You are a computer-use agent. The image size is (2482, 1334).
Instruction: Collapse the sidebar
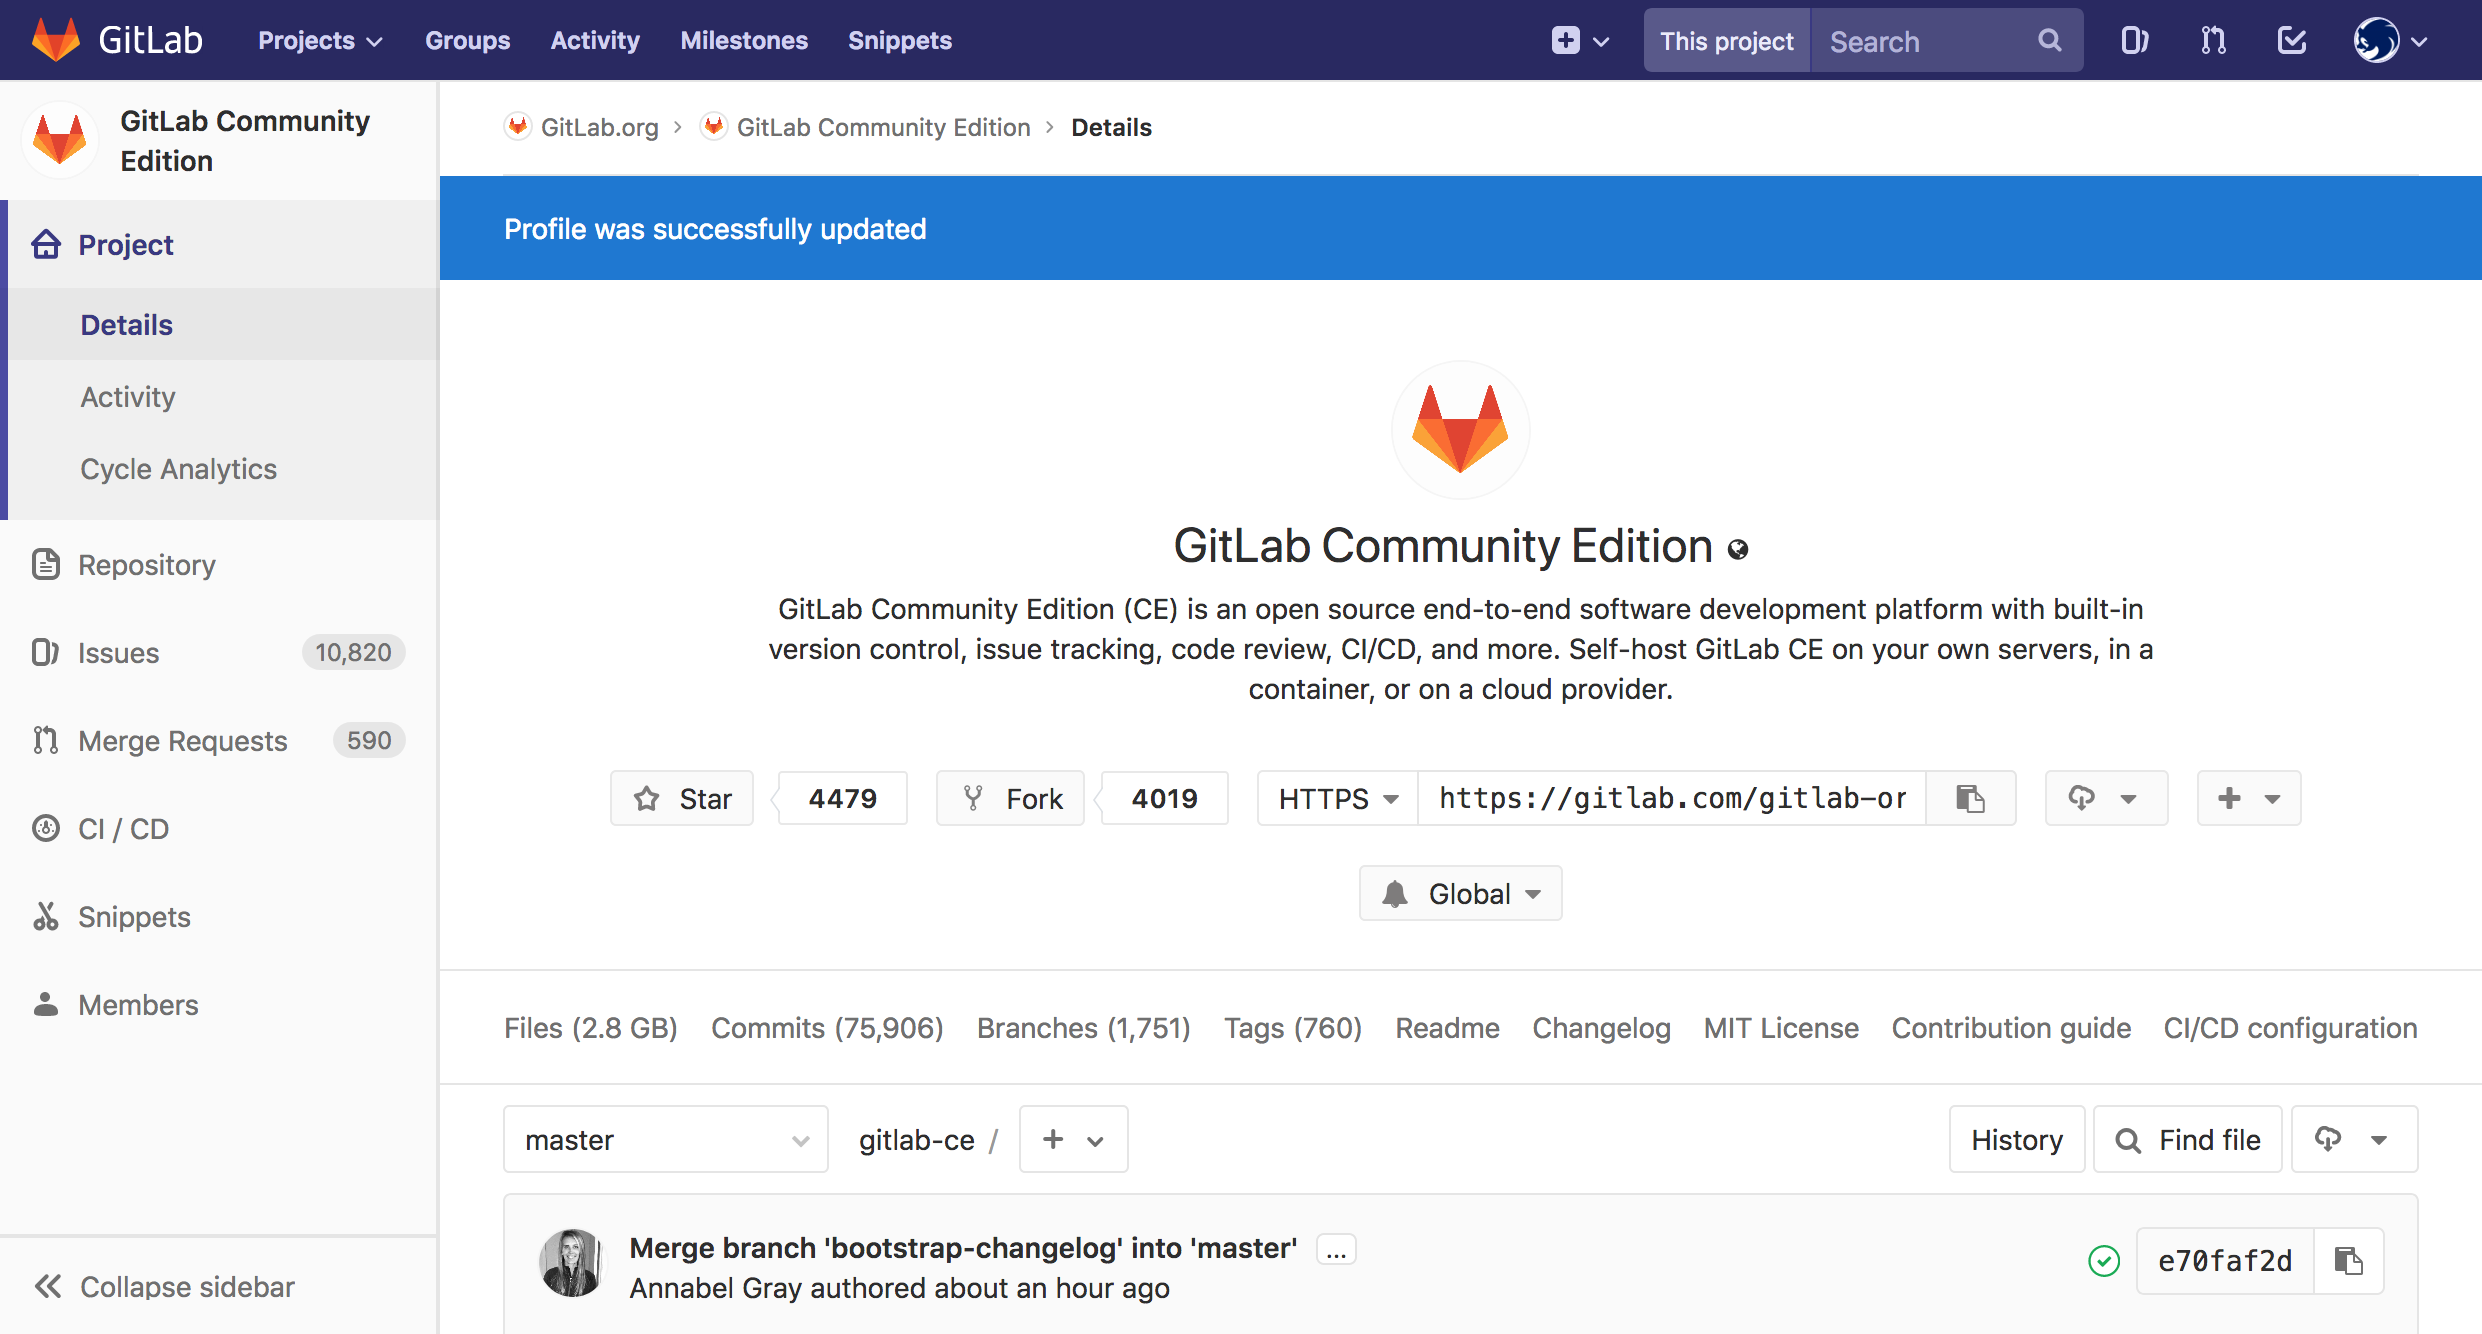click(x=163, y=1287)
